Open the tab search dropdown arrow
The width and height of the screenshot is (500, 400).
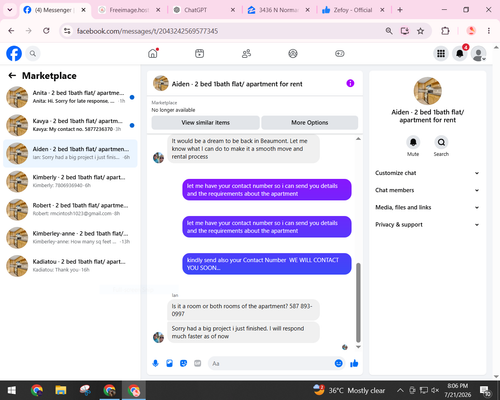(10, 10)
